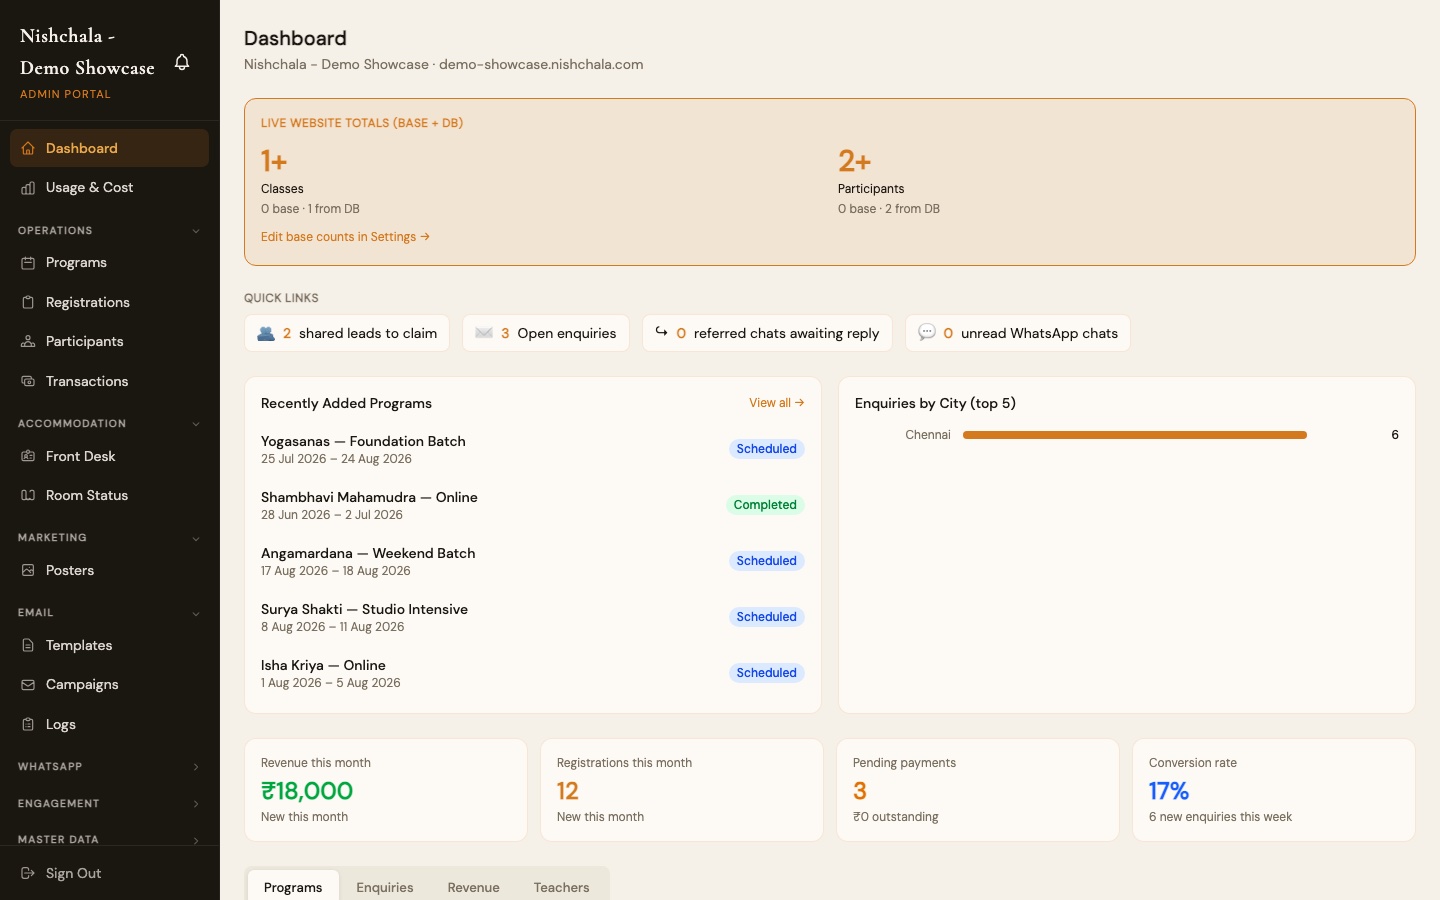Viewport: 1440px width, 900px height.
Task: Click the Participants people icon
Action: tap(28, 342)
